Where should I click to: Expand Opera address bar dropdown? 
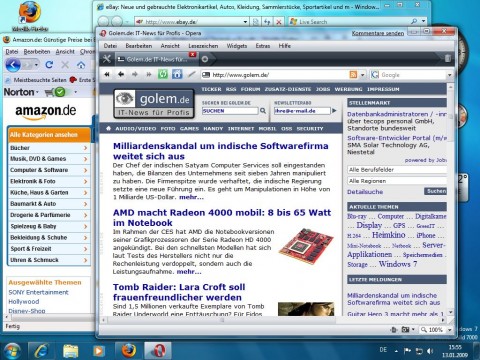tap(363, 75)
